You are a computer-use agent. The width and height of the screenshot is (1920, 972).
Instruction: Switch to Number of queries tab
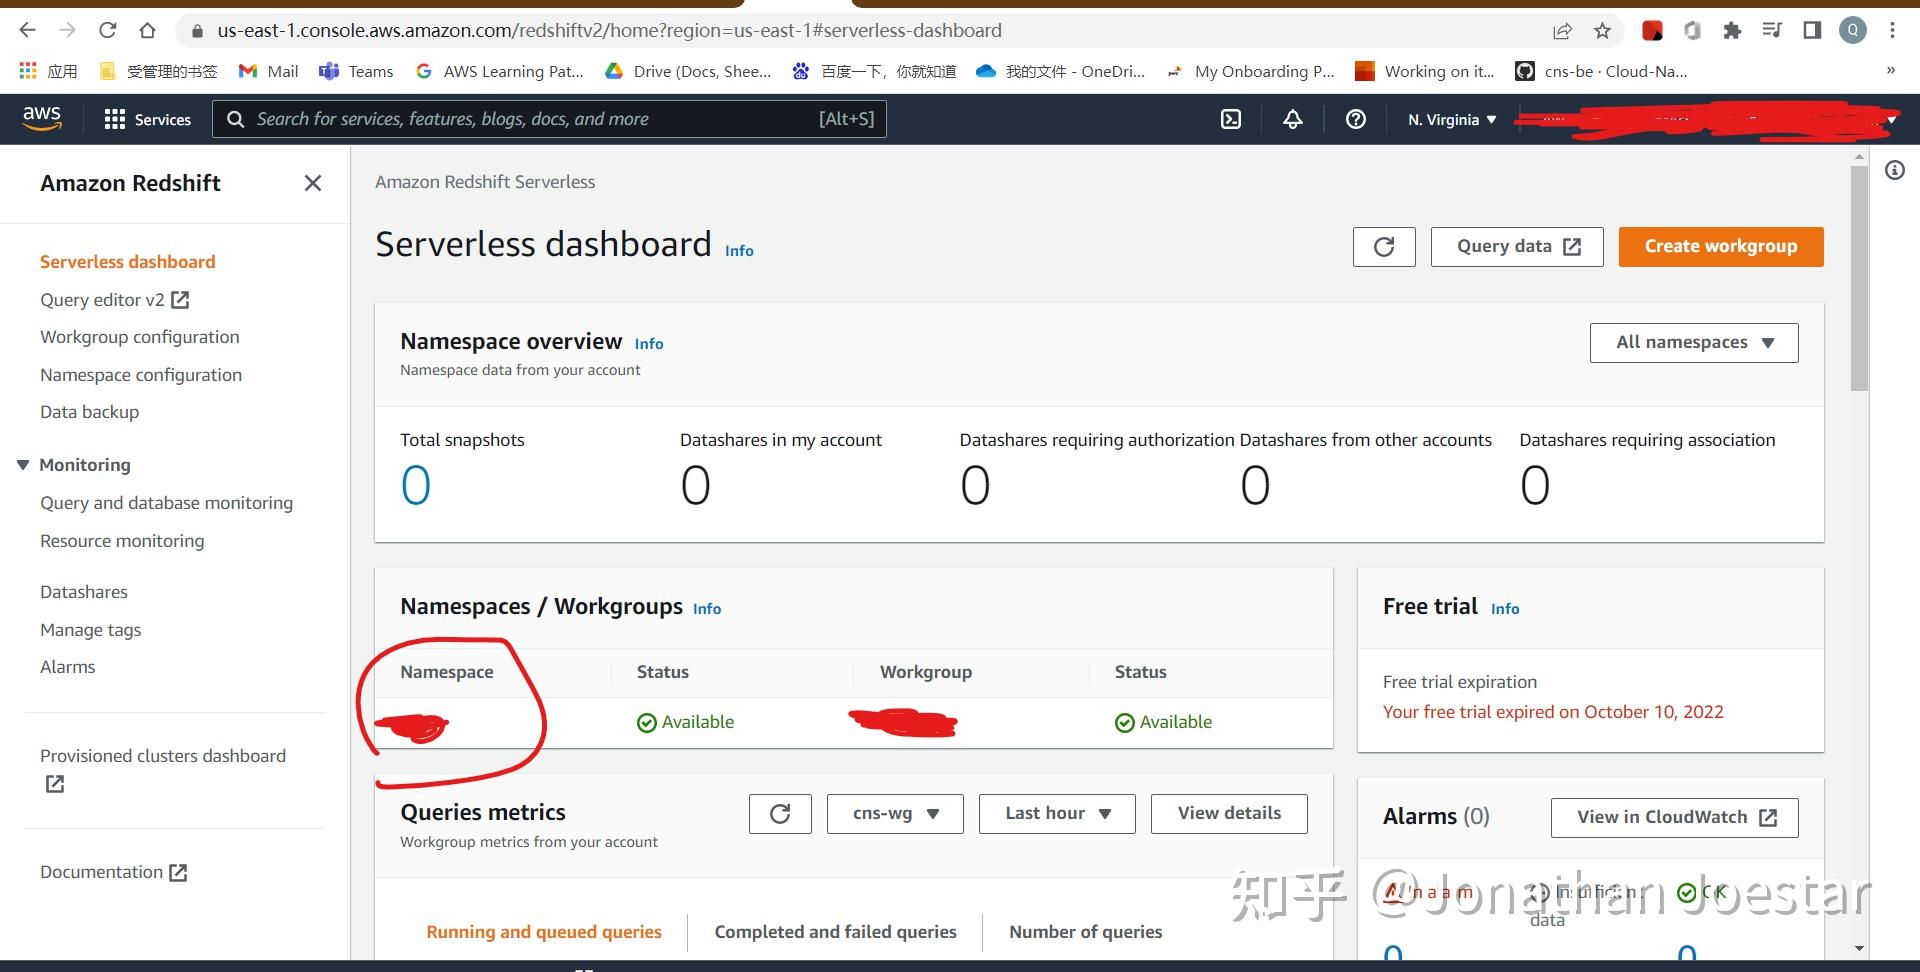click(1085, 931)
